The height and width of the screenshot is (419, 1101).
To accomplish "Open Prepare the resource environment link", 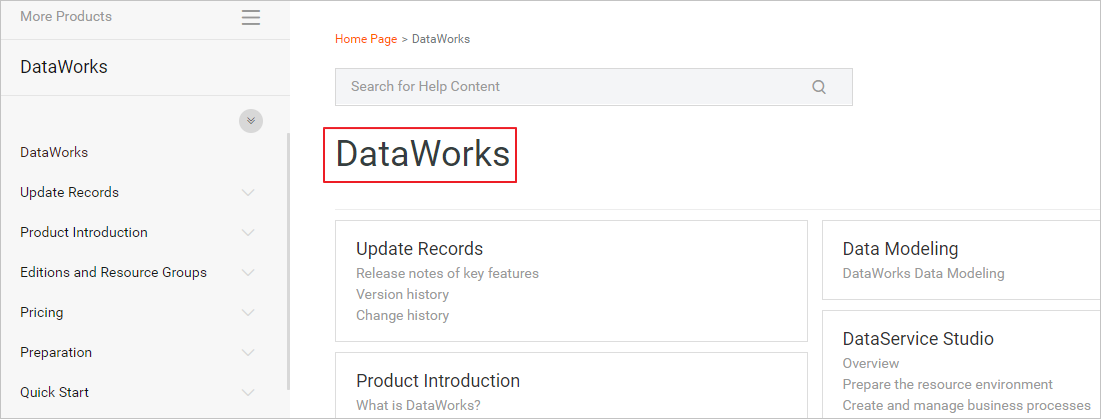I will (x=948, y=385).
